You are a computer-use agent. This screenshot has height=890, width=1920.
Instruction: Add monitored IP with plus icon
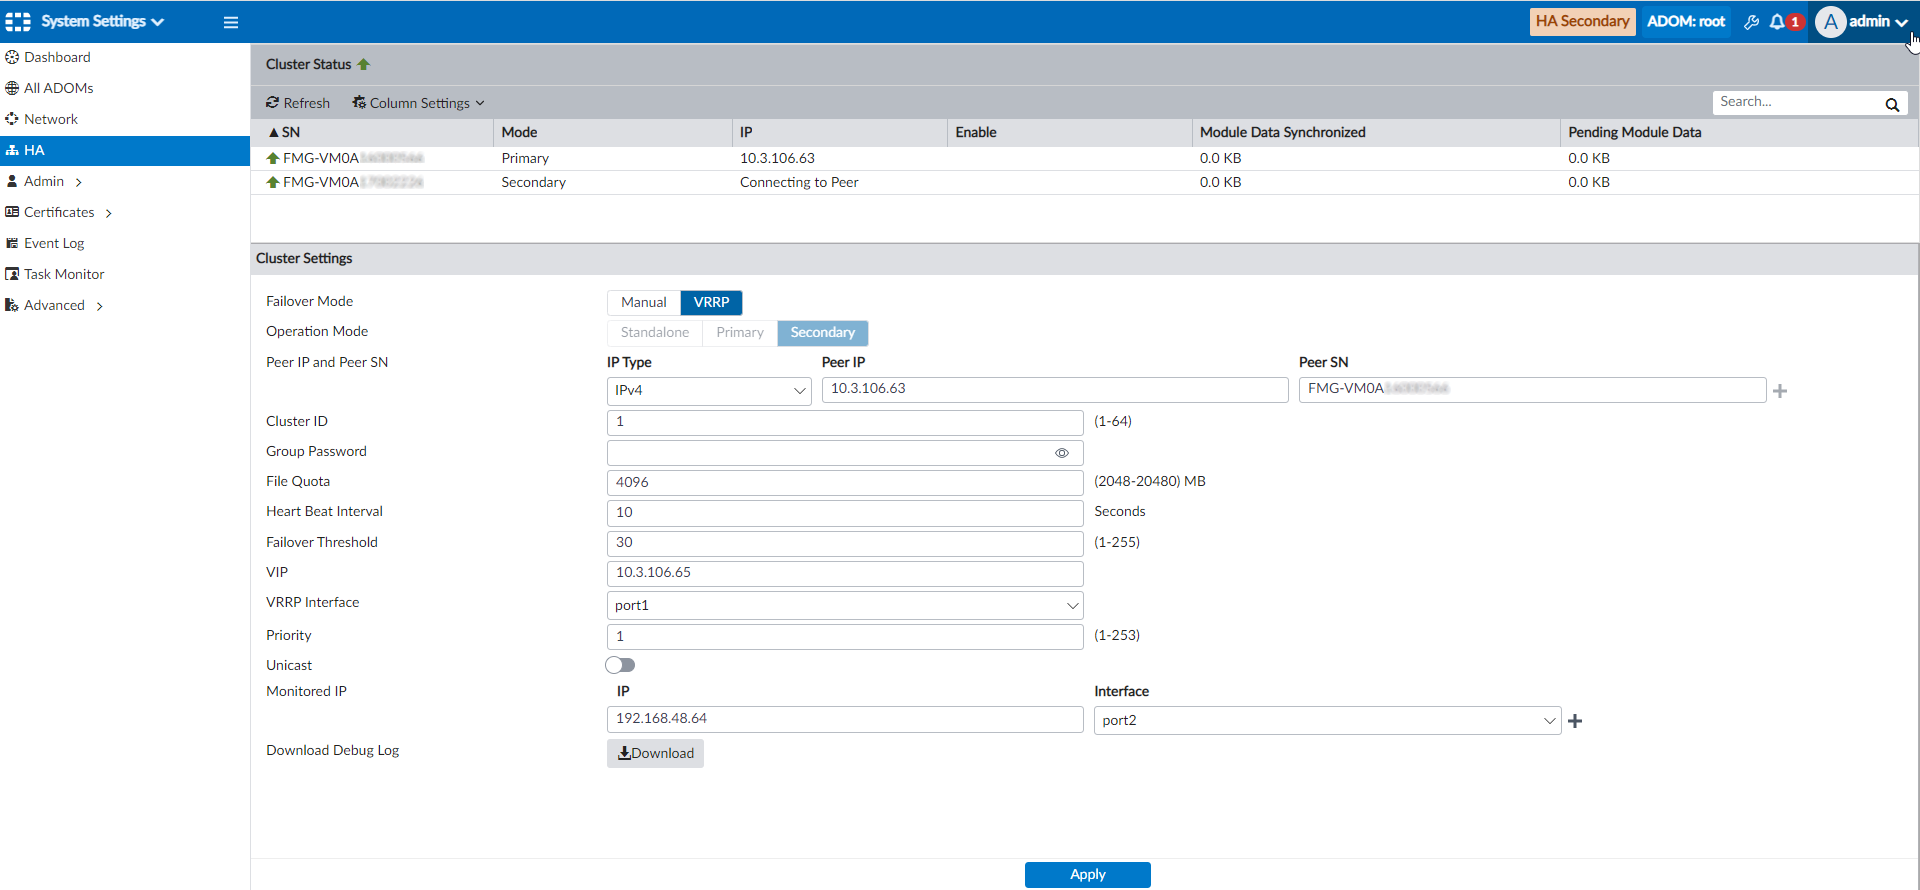1575,721
